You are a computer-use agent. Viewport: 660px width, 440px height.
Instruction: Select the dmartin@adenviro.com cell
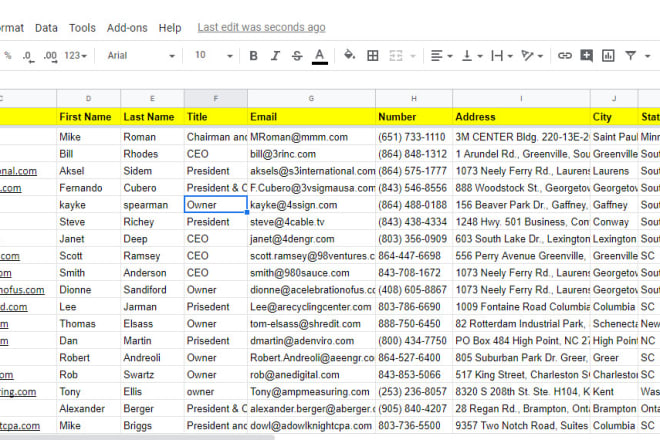(311, 341)
